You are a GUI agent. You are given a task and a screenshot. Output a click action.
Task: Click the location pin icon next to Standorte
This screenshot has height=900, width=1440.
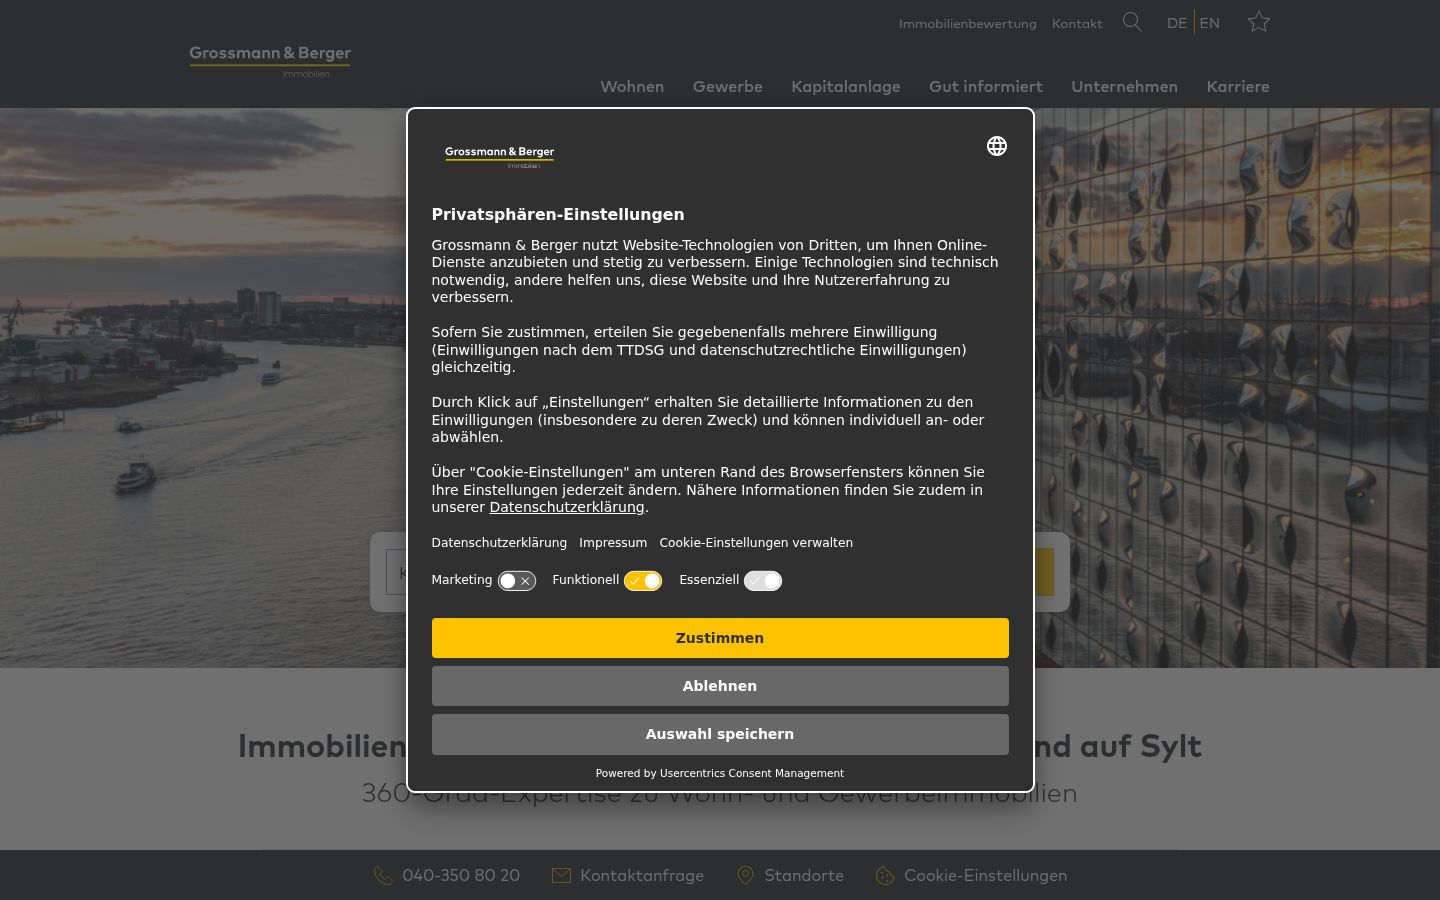745,876
